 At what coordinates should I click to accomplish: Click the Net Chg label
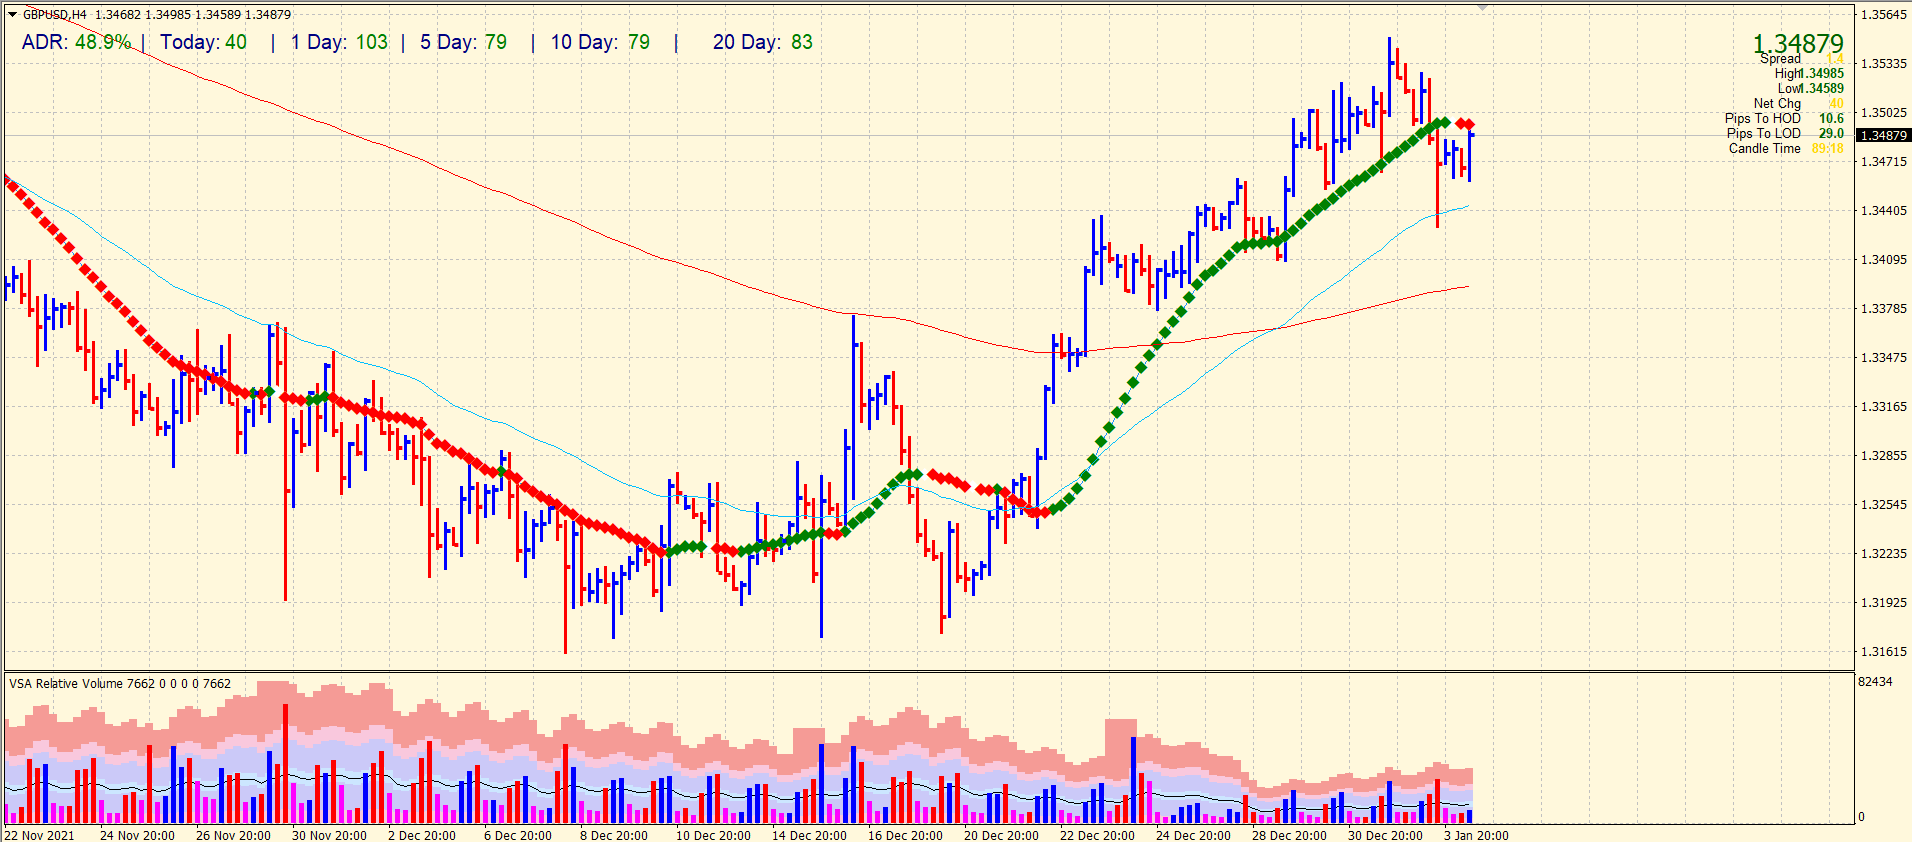coord(1777,103)
